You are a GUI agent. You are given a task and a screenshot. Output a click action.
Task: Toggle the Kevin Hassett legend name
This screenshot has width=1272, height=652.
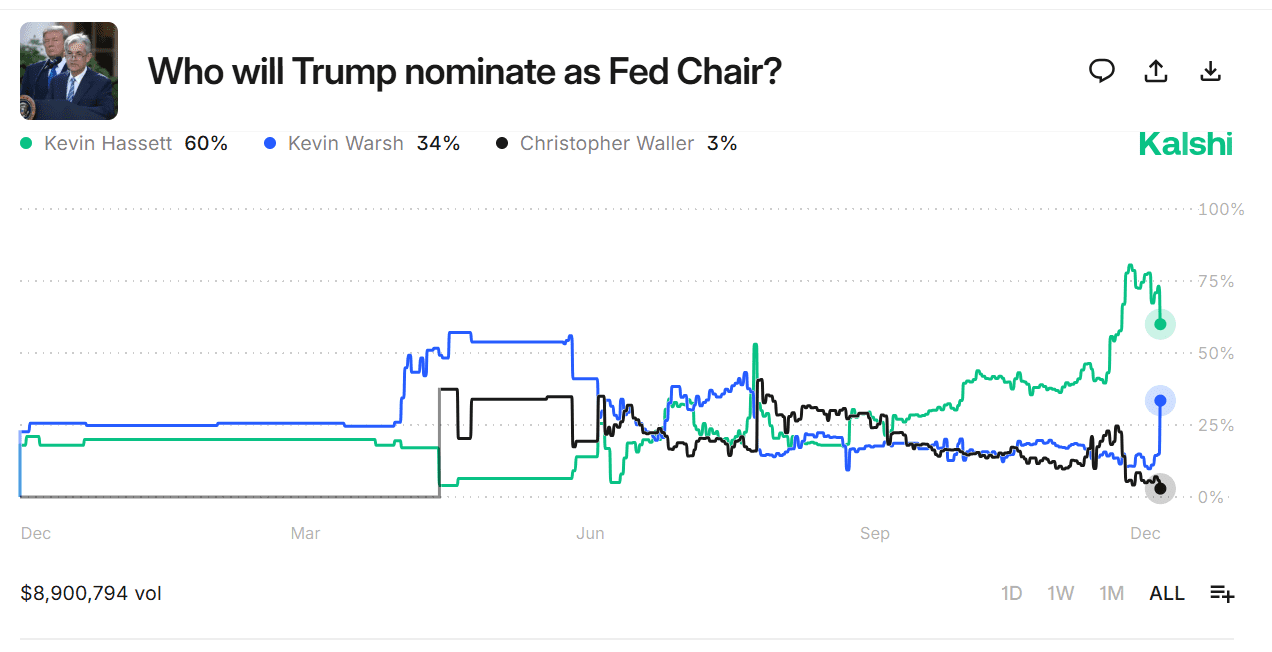[110, 144]
